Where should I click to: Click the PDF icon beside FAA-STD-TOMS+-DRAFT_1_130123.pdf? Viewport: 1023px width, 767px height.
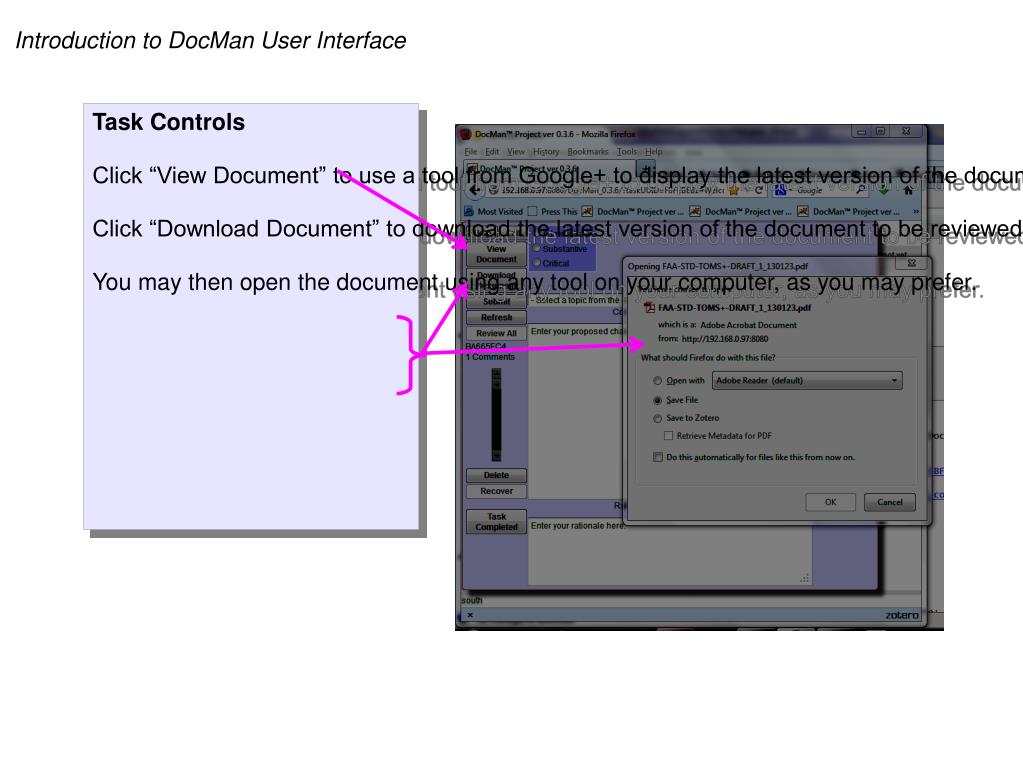(649, 308)
